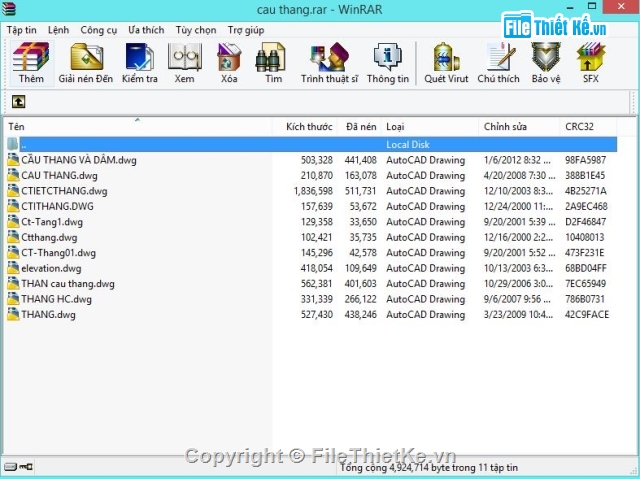
Task: Sort by Loại column header
Action: pos(430,126)
